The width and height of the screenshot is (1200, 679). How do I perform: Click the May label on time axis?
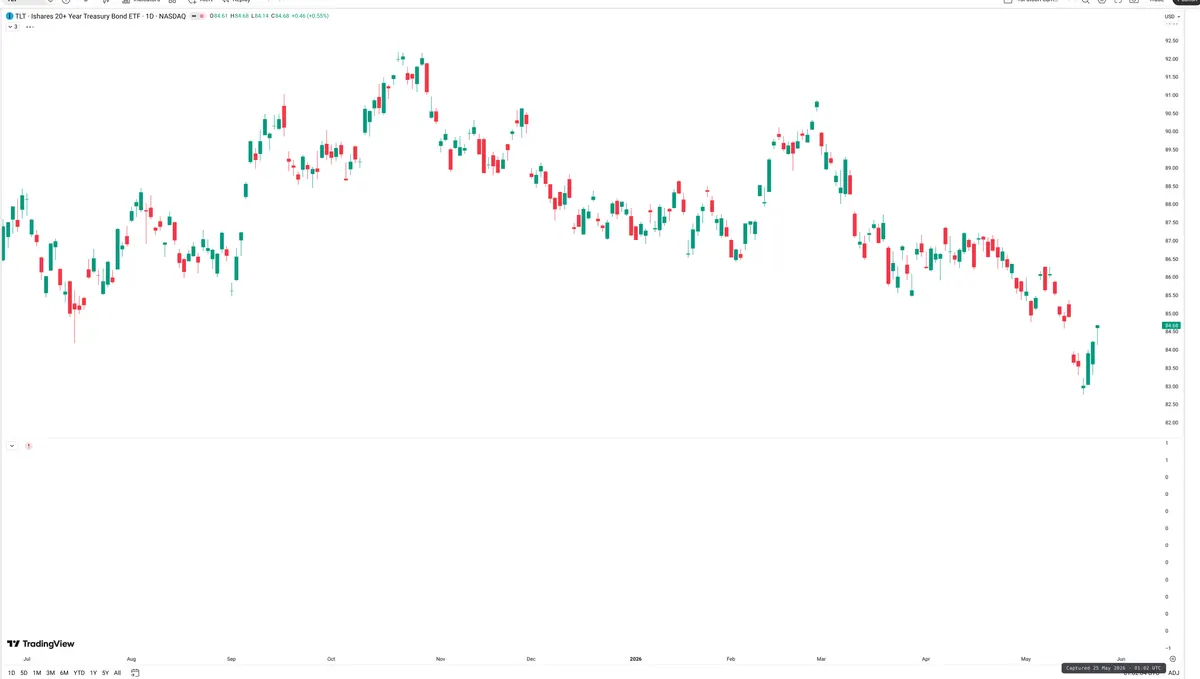pyautogui.click(x=1026, y=659)
